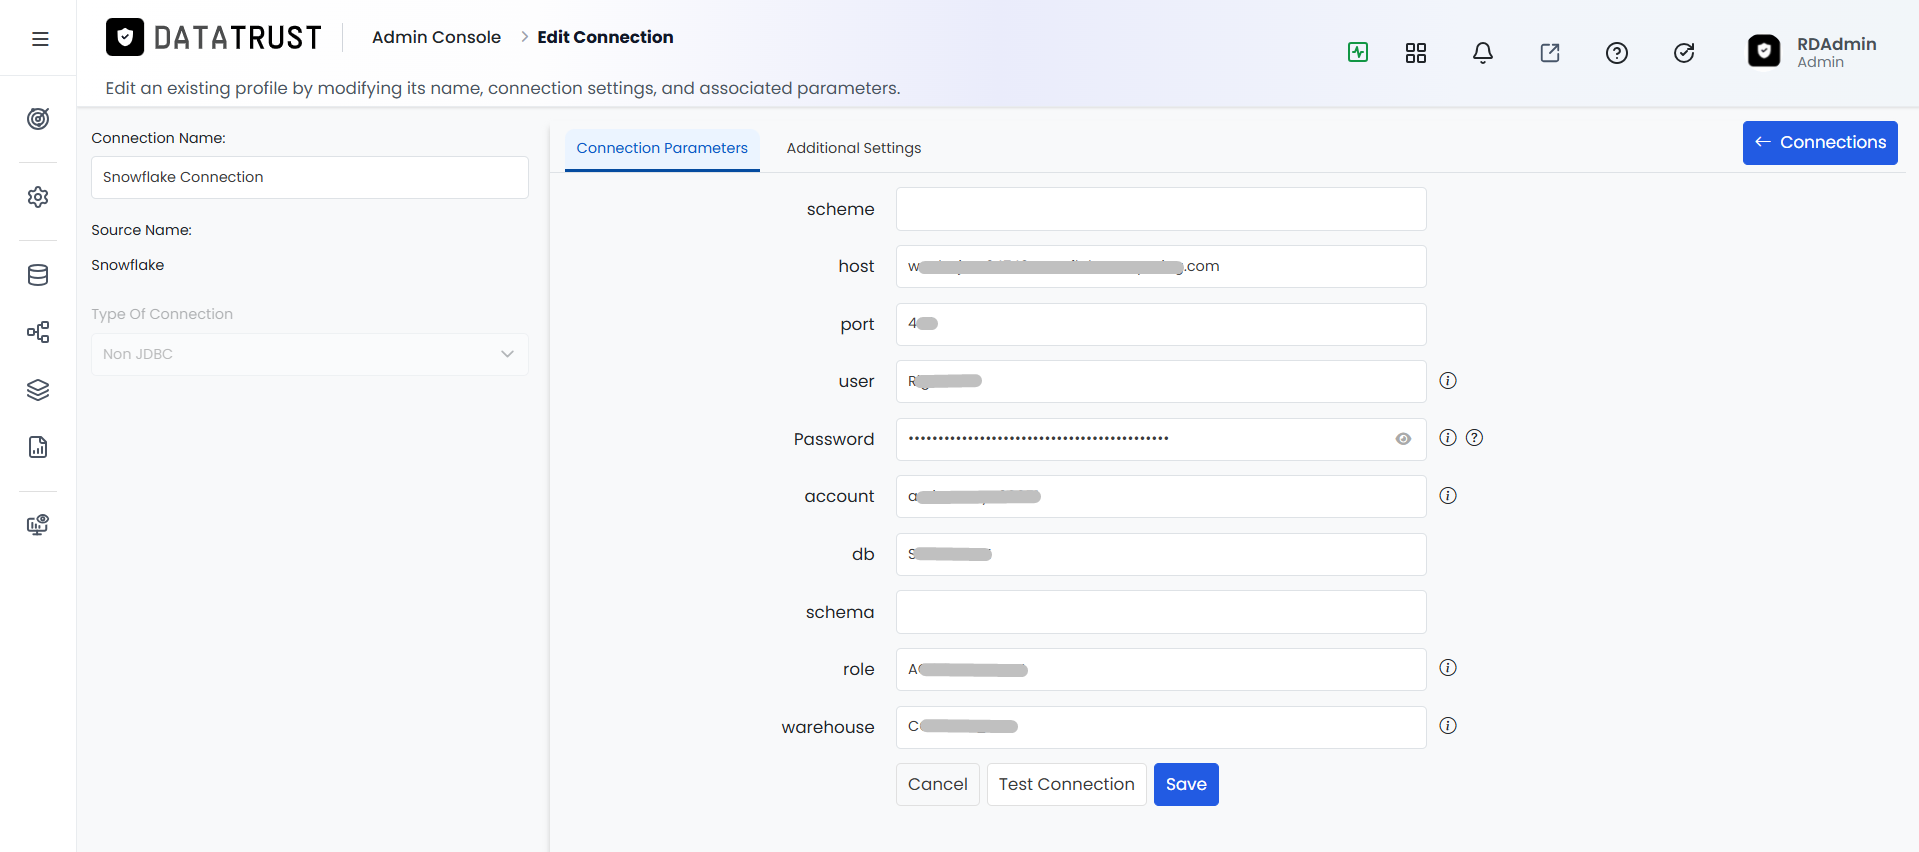Expand the Type Of Connection dropdown
This screenshot has width=1919, height=852.
coord(310,354)
